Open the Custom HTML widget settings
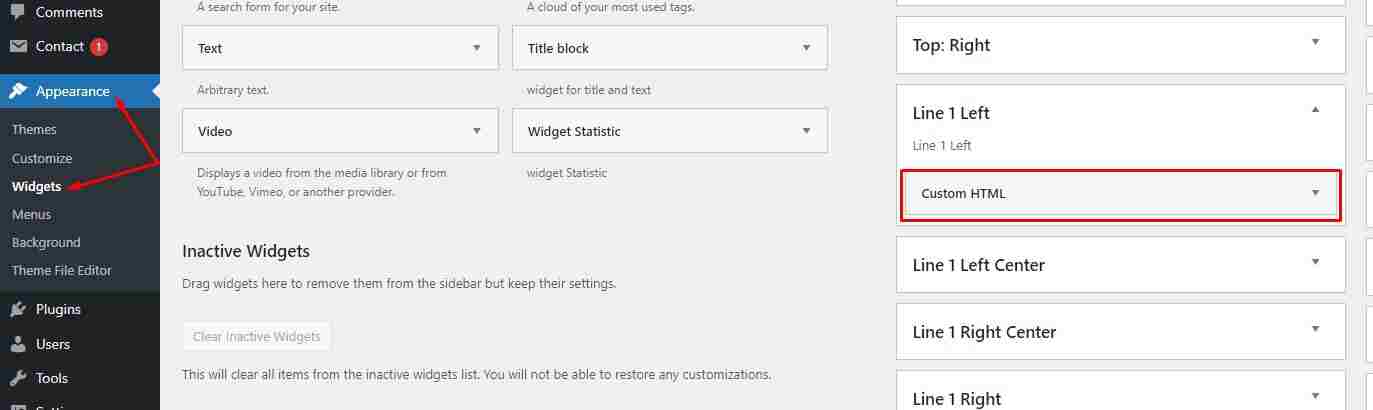 (1315, 193)
